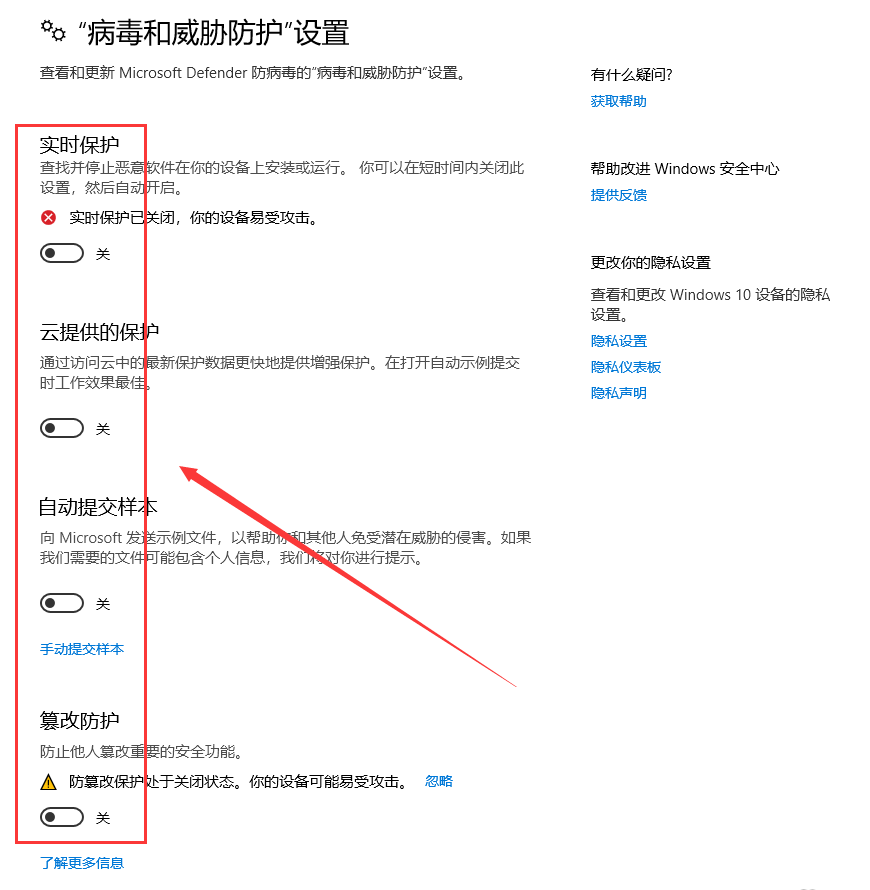Screen dimensions: 870x890
Task: Switch on the 篡改防护 toggle
Action: 62,817
